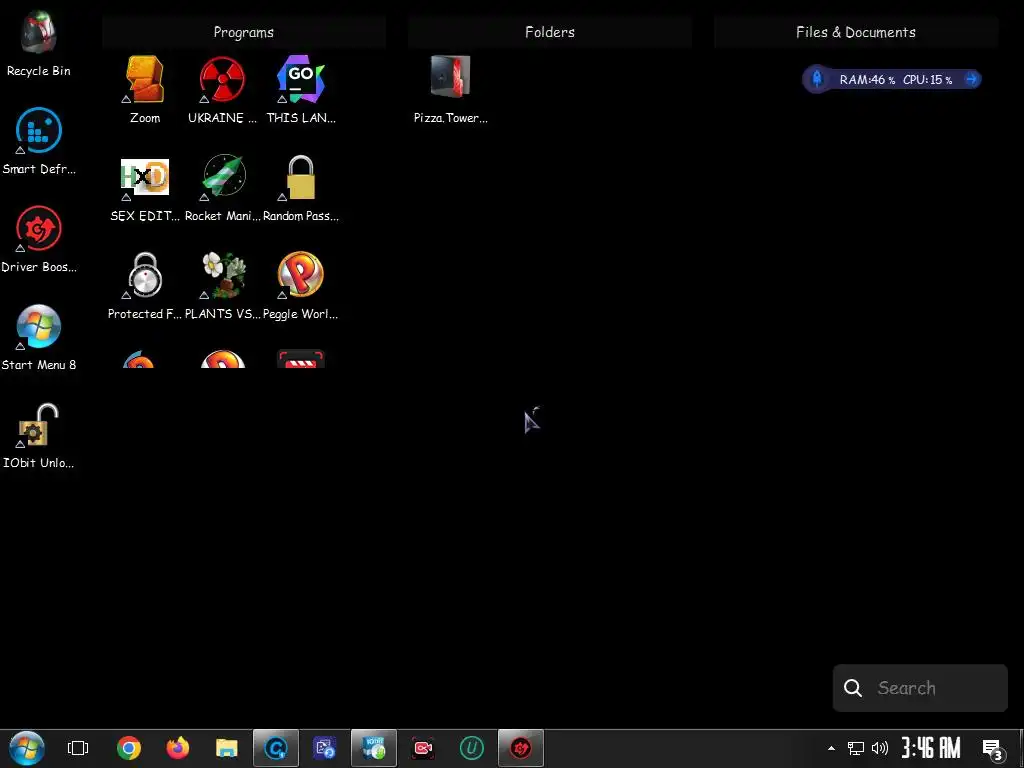The width and height of the screenshot is (1024, 768).
Task: Click the magnifier icon in the Search box
Action: coord(852,688)
